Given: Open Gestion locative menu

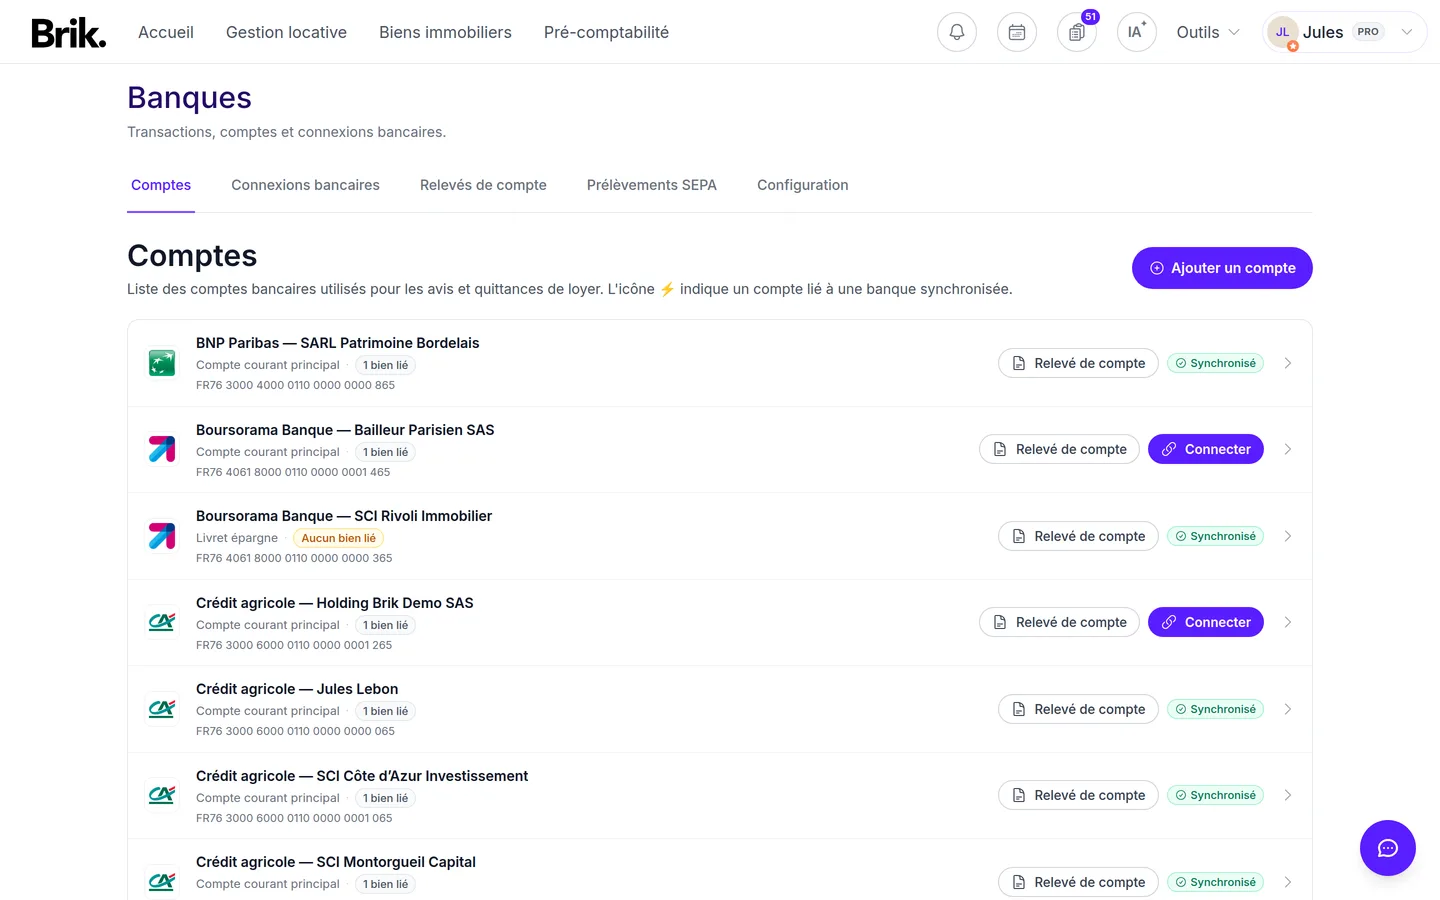Looking at the screenshot, I should click(x=286, y=32).
